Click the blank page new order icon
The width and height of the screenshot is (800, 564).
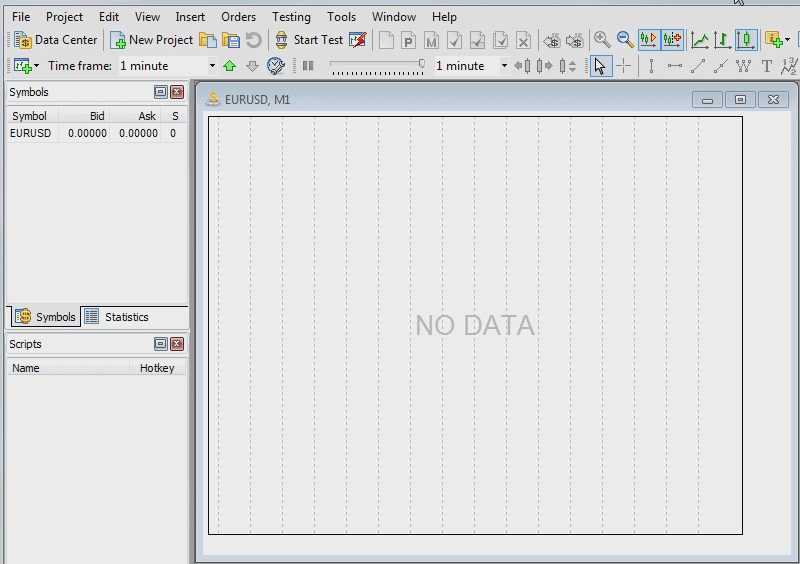point(386,40)
